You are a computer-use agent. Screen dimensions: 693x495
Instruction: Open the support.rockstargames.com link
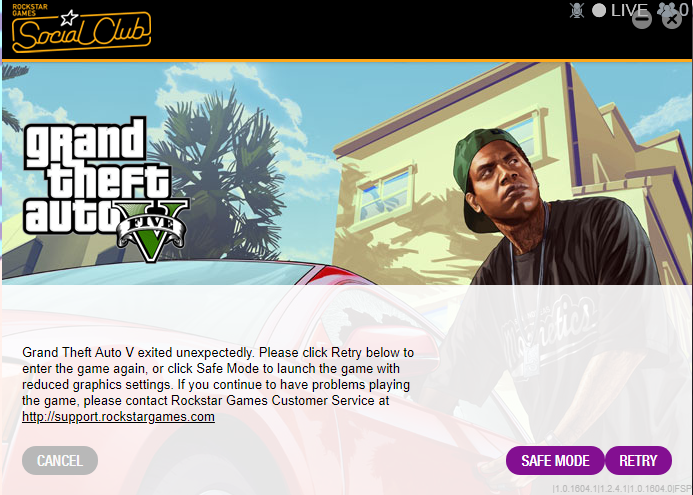coord(118,417)
